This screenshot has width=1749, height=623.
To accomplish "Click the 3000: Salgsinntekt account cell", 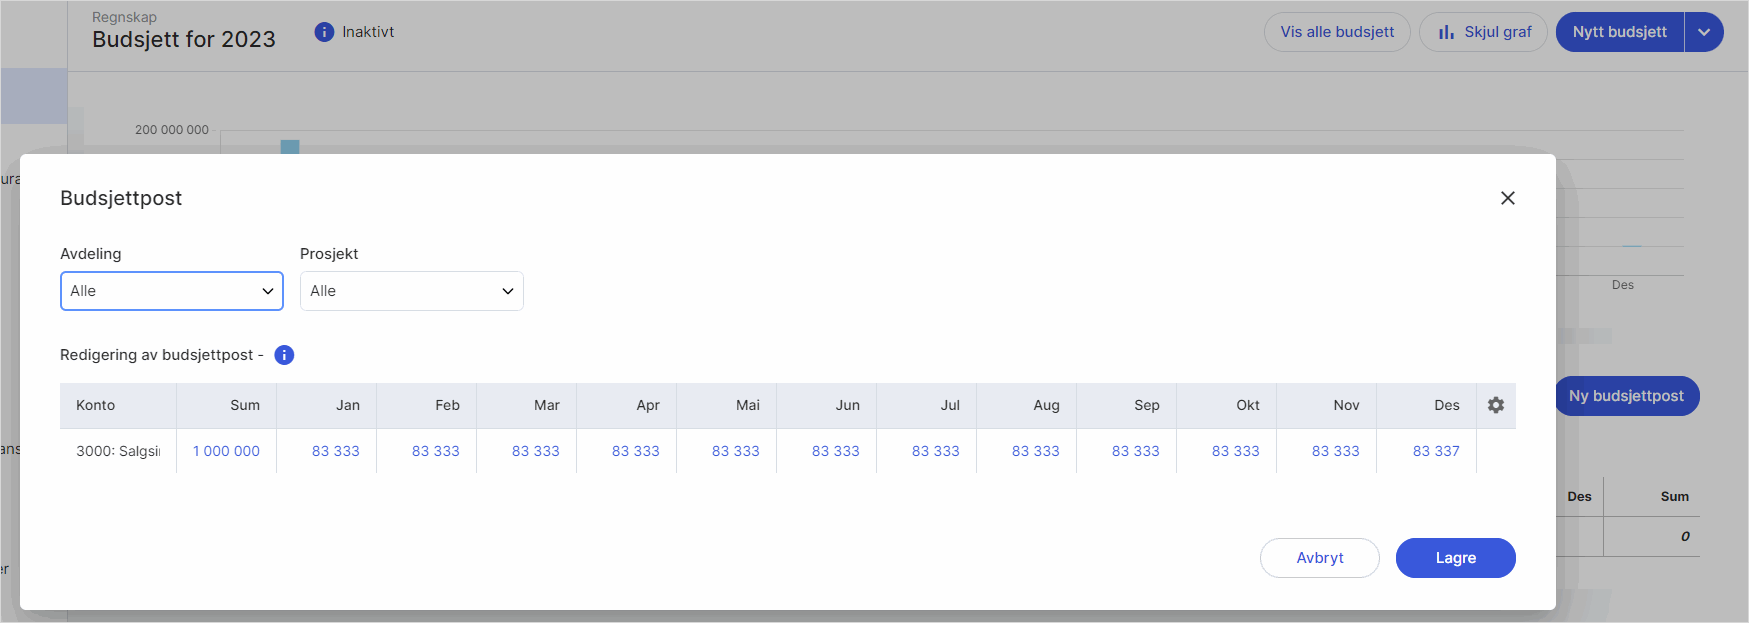I will click(x=118, y=451).
